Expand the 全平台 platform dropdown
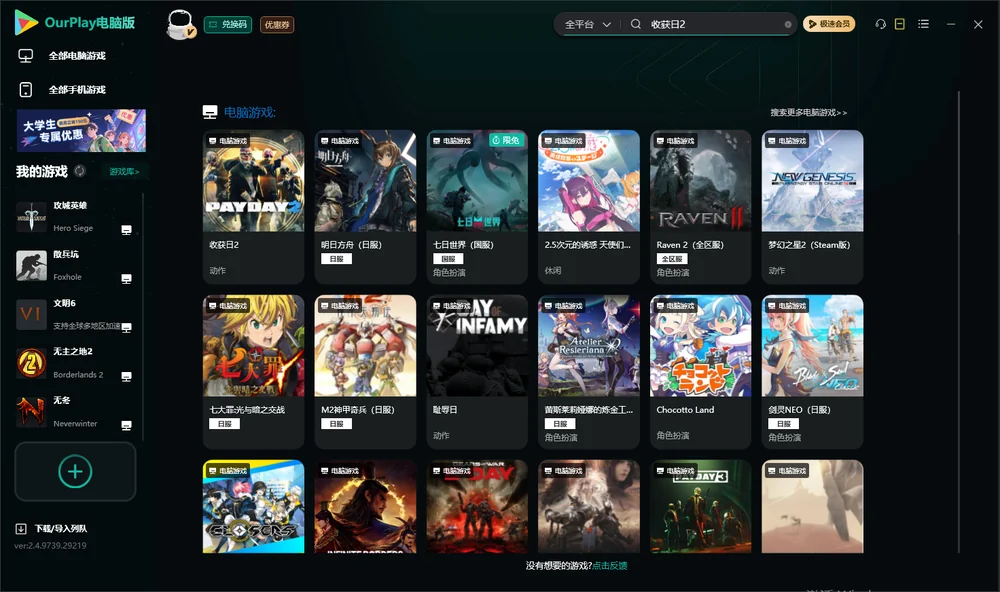The width and height of the screenshot is (1000, 592). point(587,24)
